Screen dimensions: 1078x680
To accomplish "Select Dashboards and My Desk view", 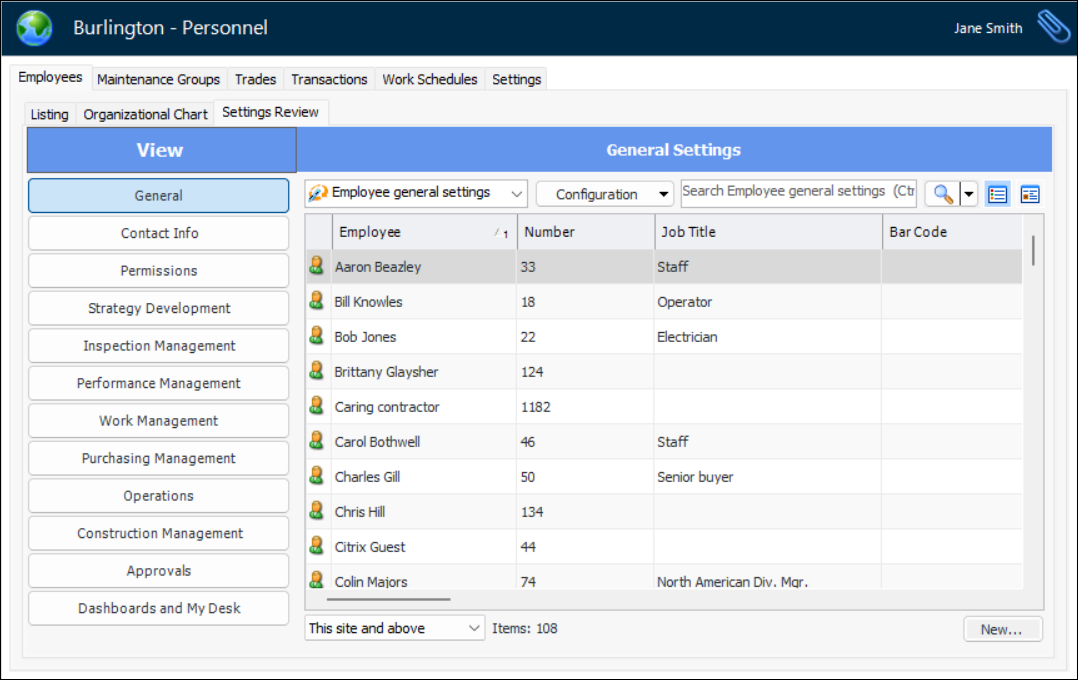I will (x=158, y=608).
